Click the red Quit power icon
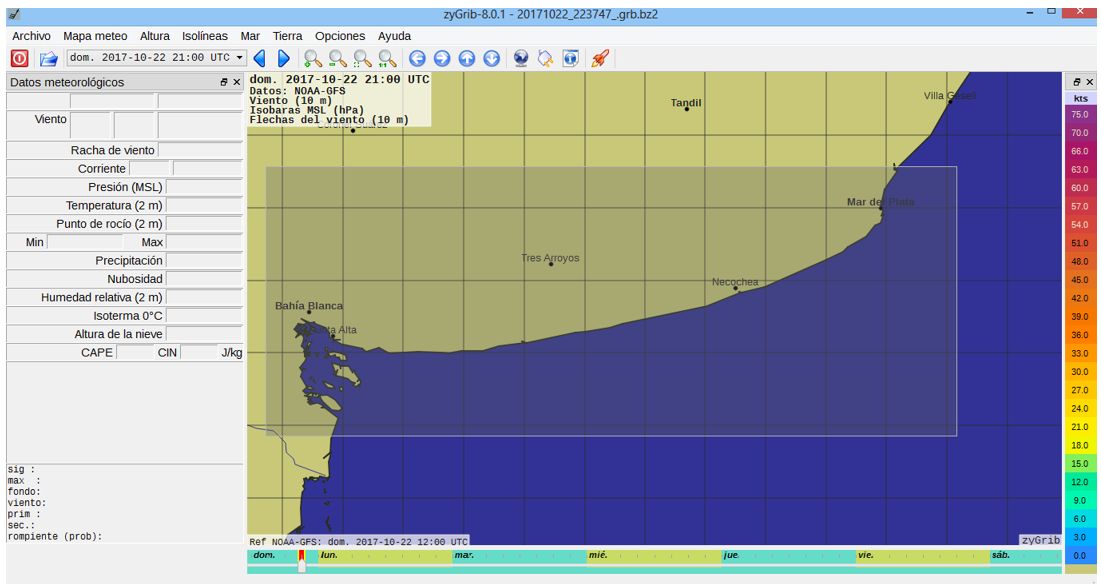This screenshot has height=584, width=1101. 20,58
